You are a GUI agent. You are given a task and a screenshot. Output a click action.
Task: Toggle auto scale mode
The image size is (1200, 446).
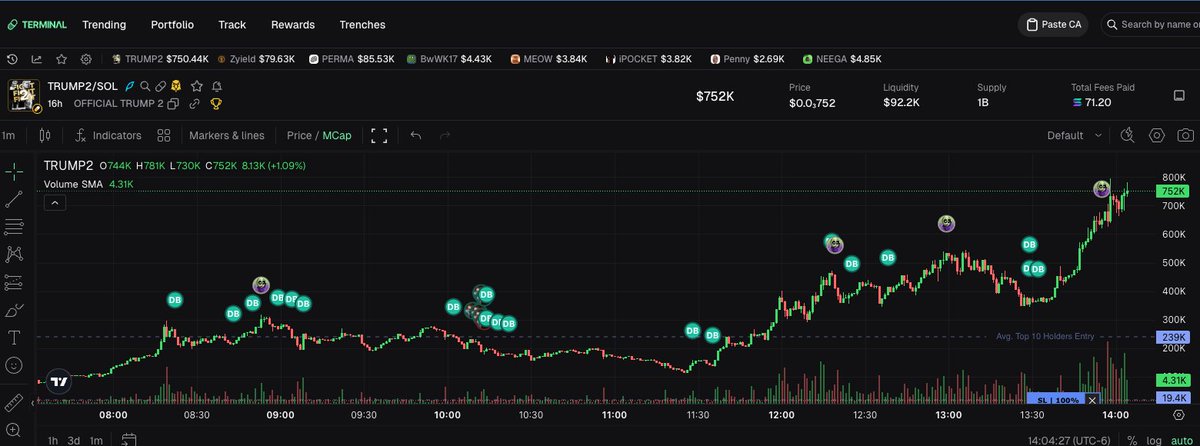[x=1180, y=440]
